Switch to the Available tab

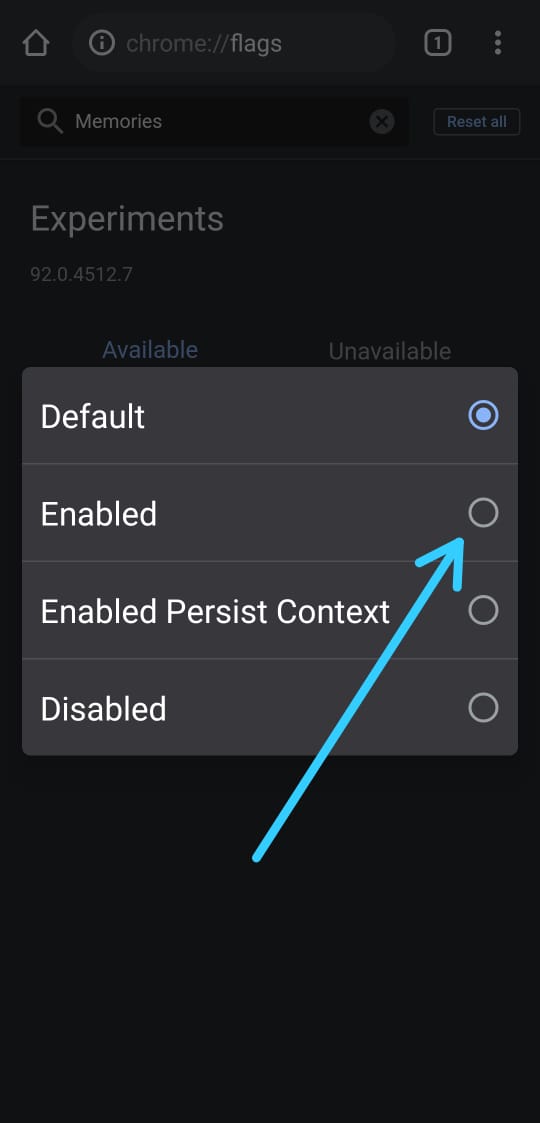(x=150, y=350)
